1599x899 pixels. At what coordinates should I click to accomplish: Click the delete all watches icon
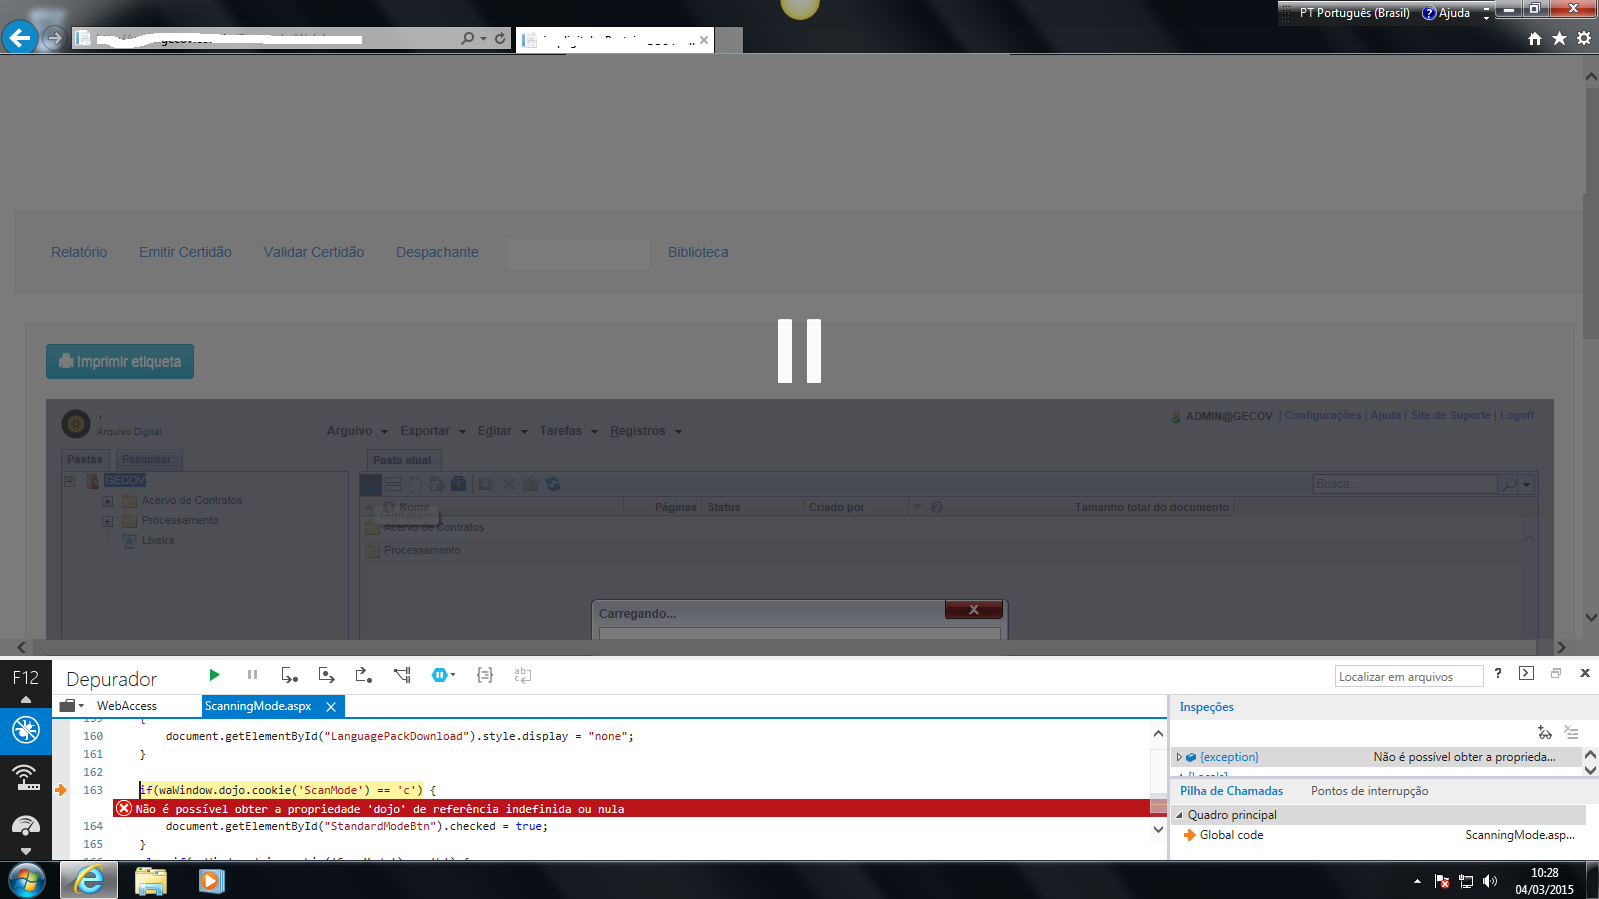click(x=1571, y=732)
